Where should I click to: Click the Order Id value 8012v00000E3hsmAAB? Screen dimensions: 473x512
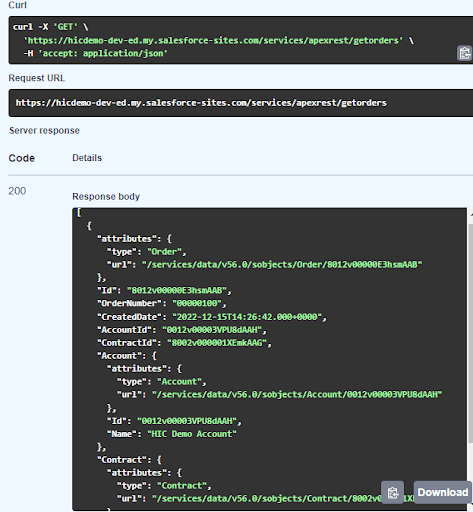177,291
